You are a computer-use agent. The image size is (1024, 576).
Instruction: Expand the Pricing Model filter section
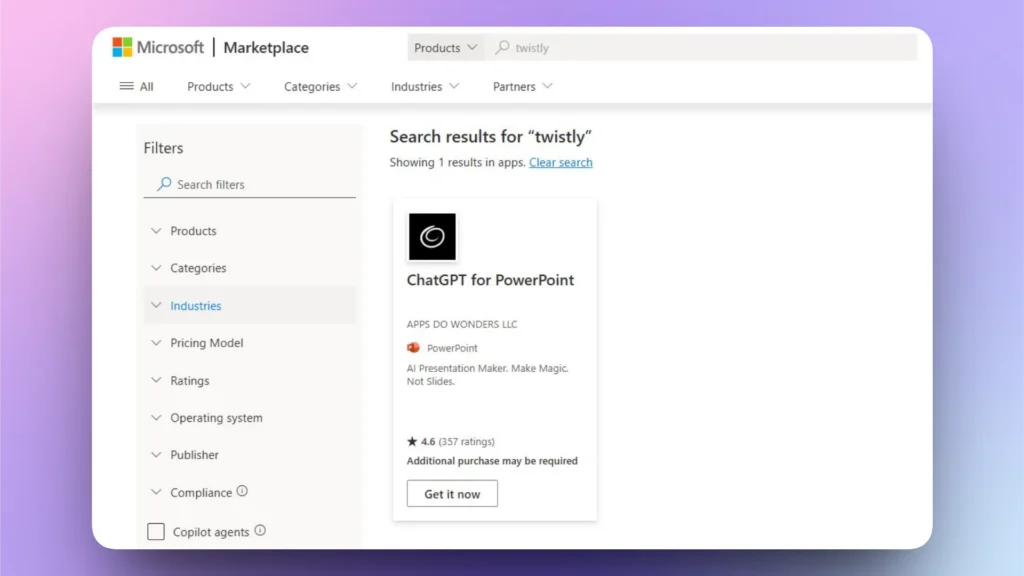coord(205,343)
